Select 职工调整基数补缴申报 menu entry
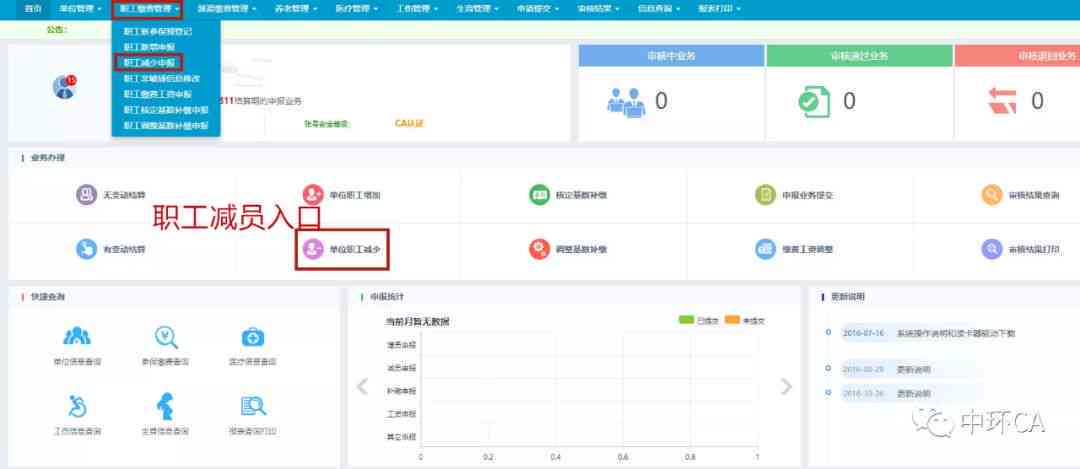1080x469 pixels. (166, 126)
